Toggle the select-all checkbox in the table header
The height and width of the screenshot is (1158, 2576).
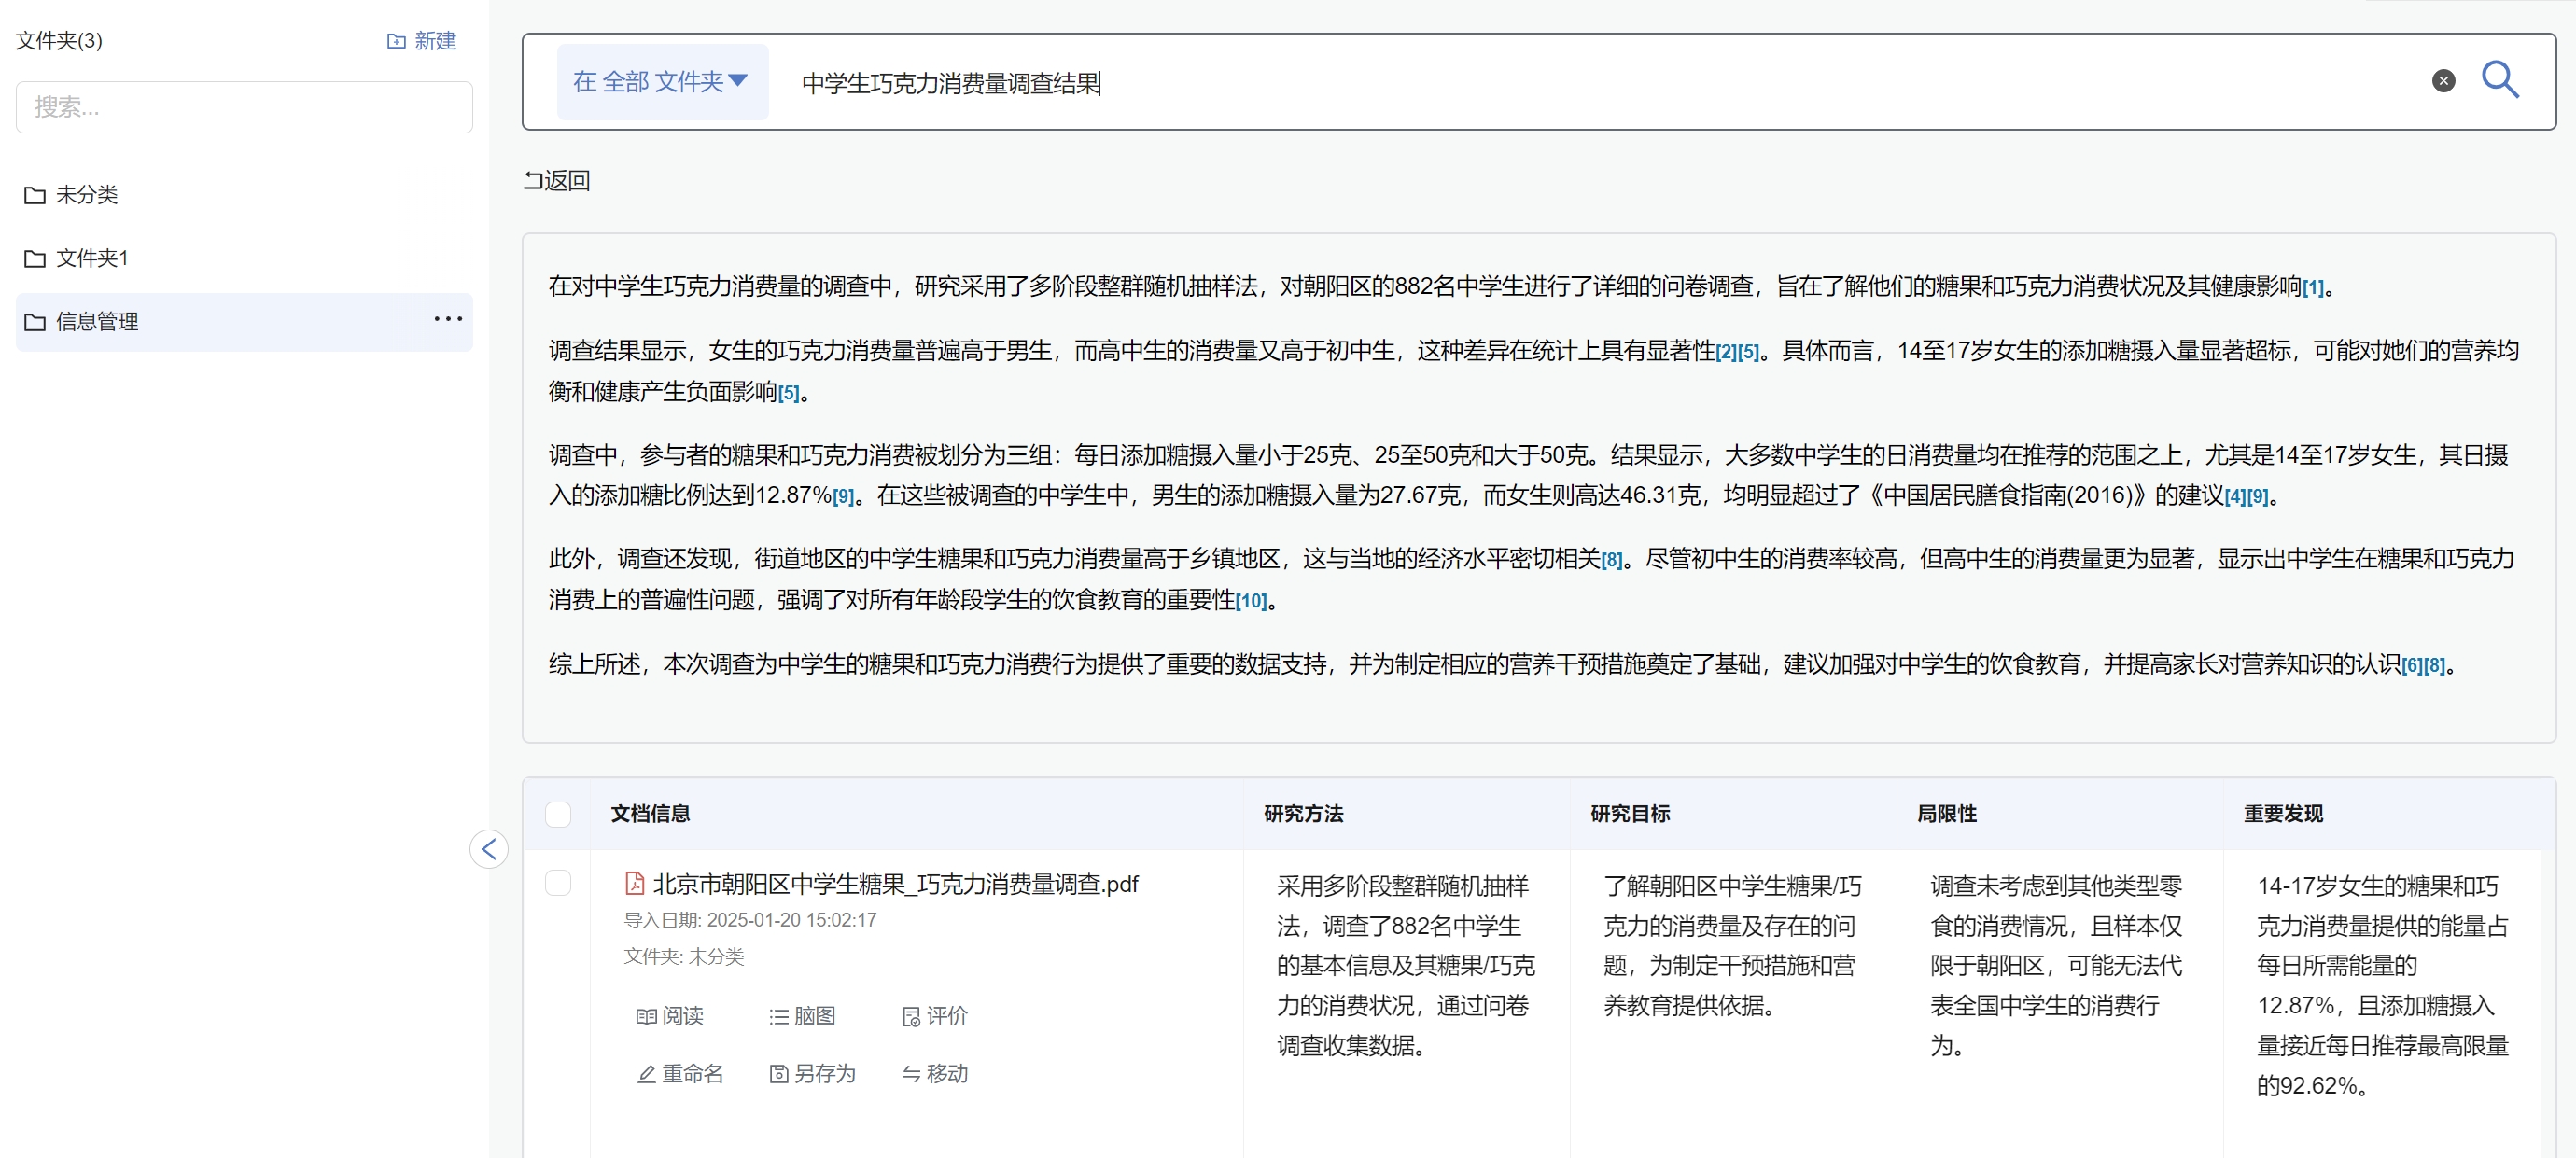click(558, 814)
